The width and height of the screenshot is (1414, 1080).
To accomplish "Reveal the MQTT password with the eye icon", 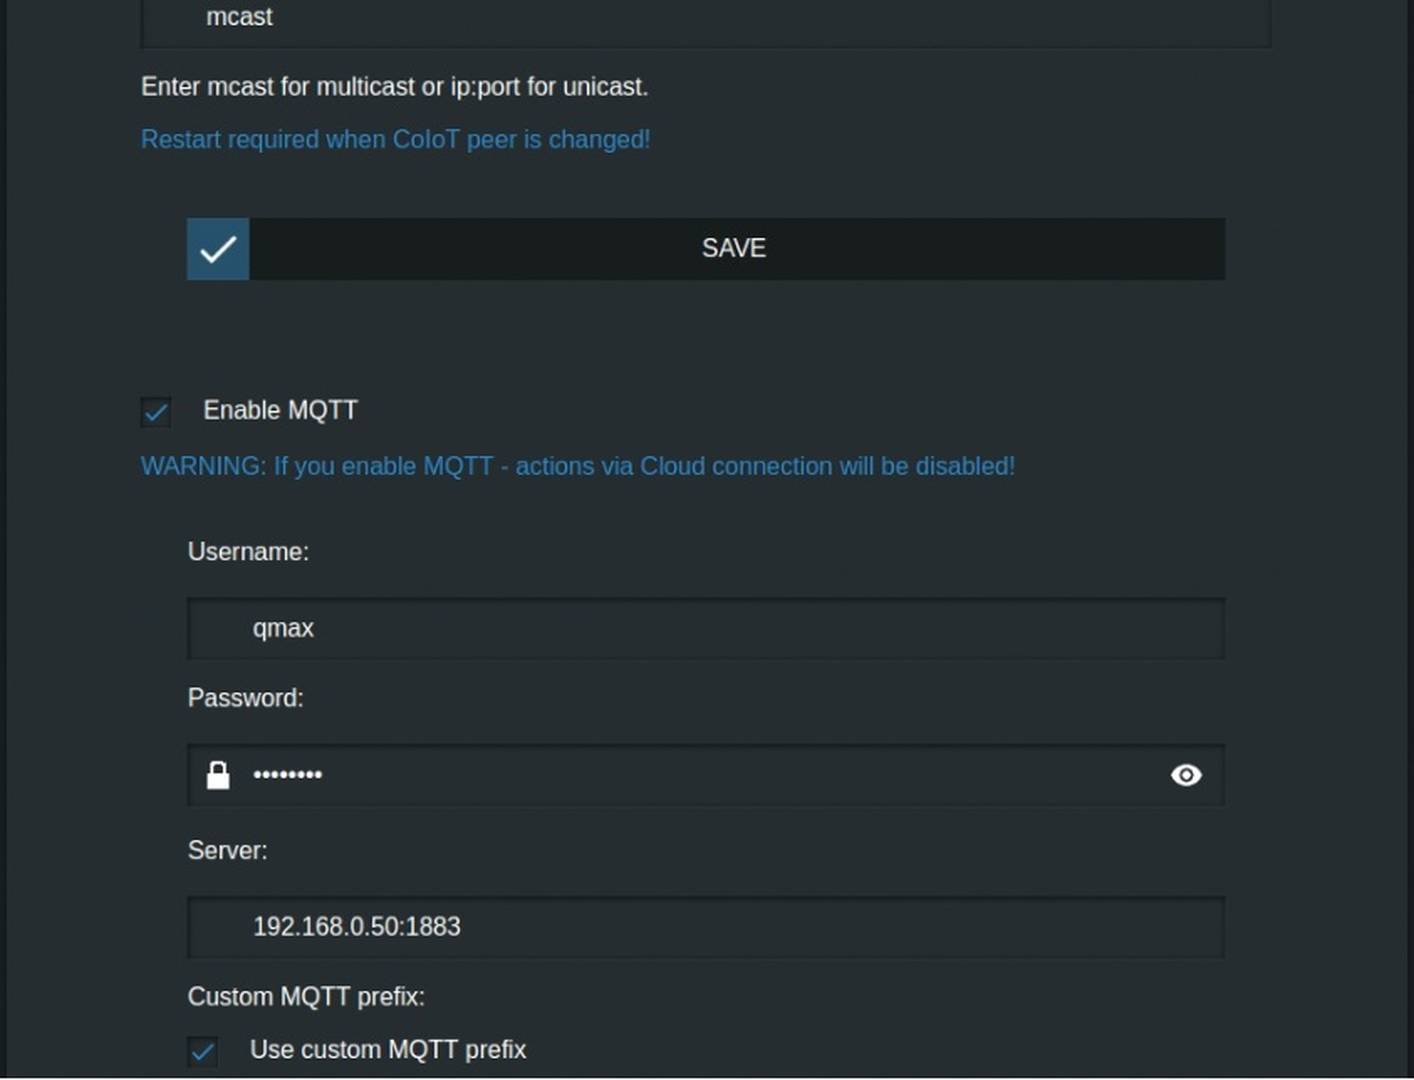I will point(1186,775).
